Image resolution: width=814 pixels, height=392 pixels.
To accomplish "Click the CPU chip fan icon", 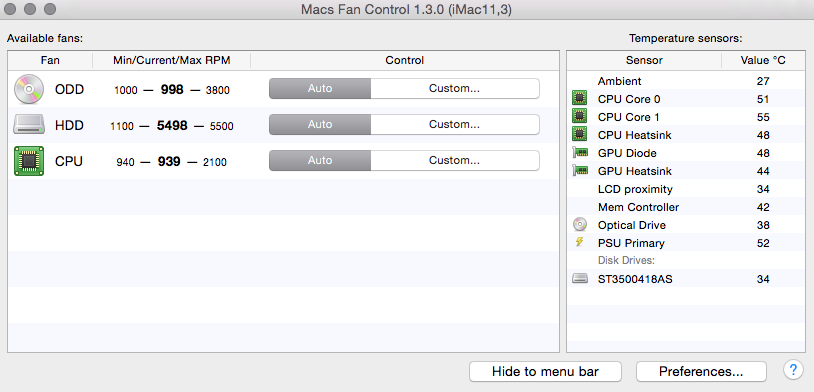I will click(x=29, y=161).
